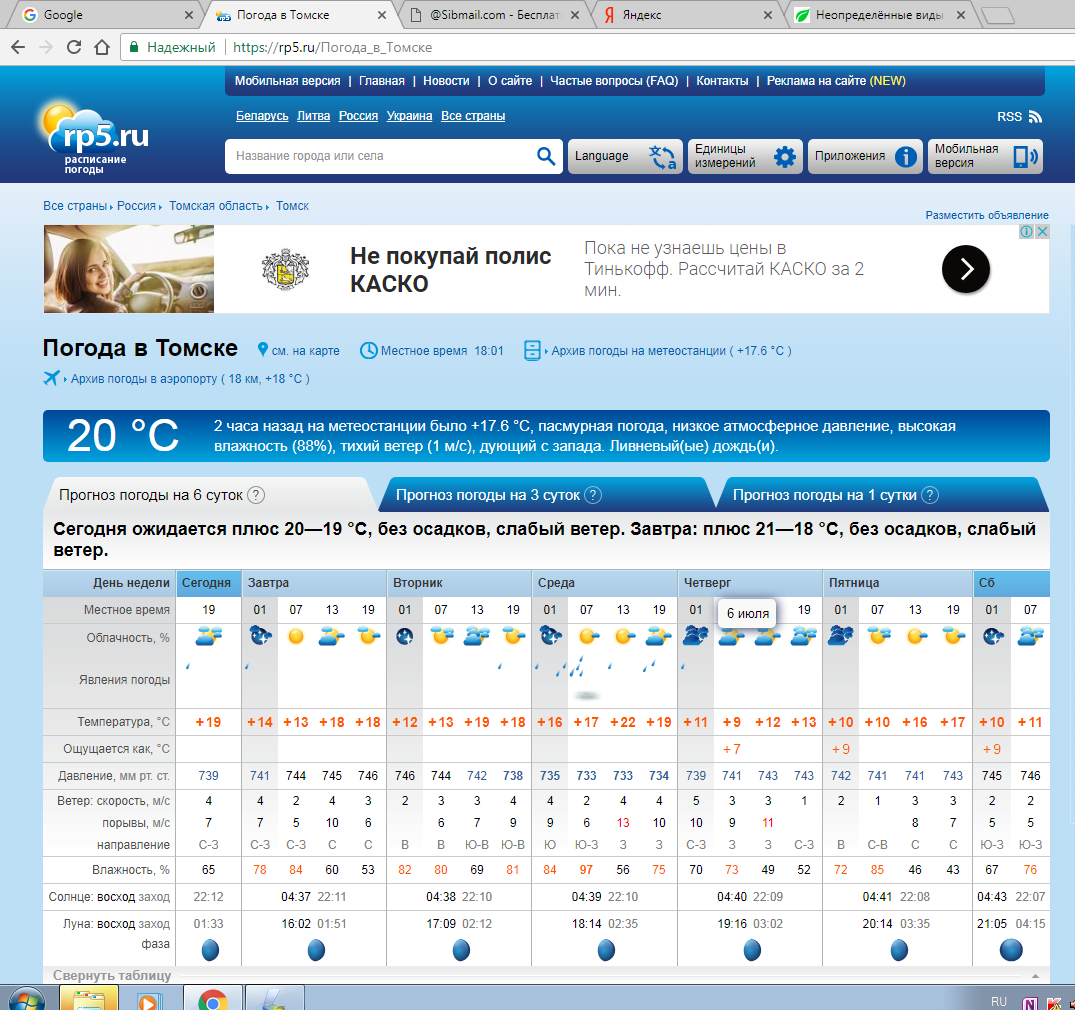
Task: Click the map pin icon near 'см. на карте'
Action: (263, 350)
